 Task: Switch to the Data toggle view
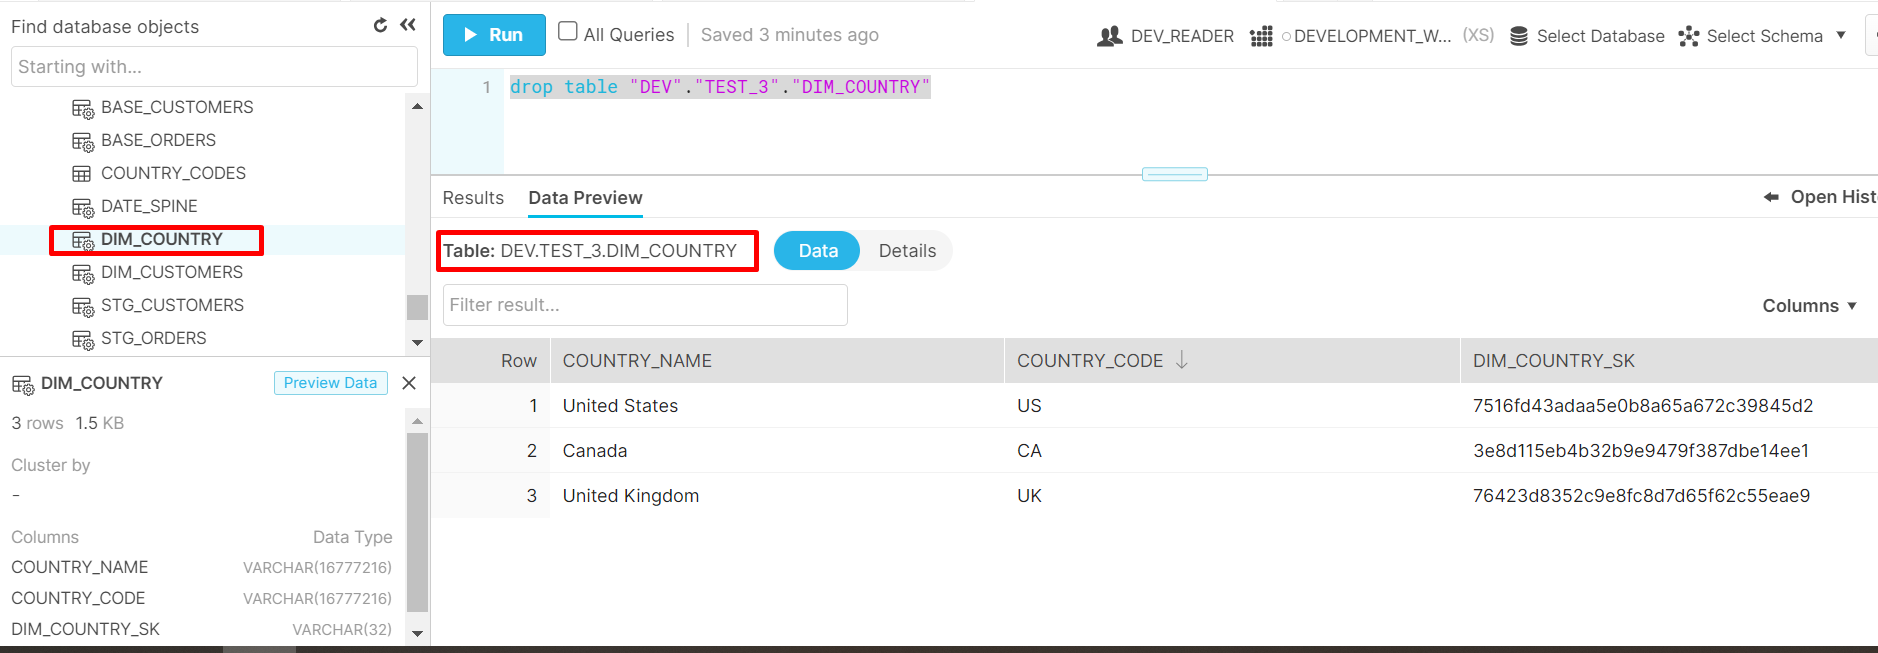coord(817,251)
